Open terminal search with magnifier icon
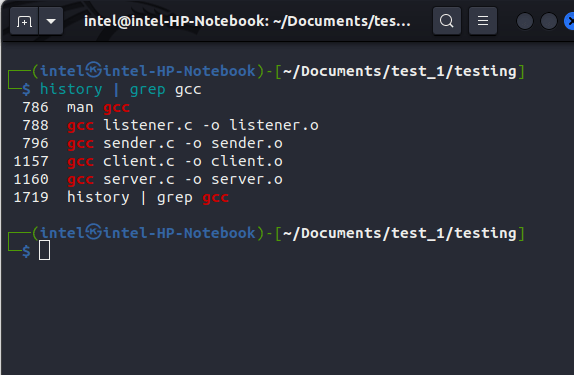Image resolution: width=574 pixels, height=375 pixels. tap(447, 21)
